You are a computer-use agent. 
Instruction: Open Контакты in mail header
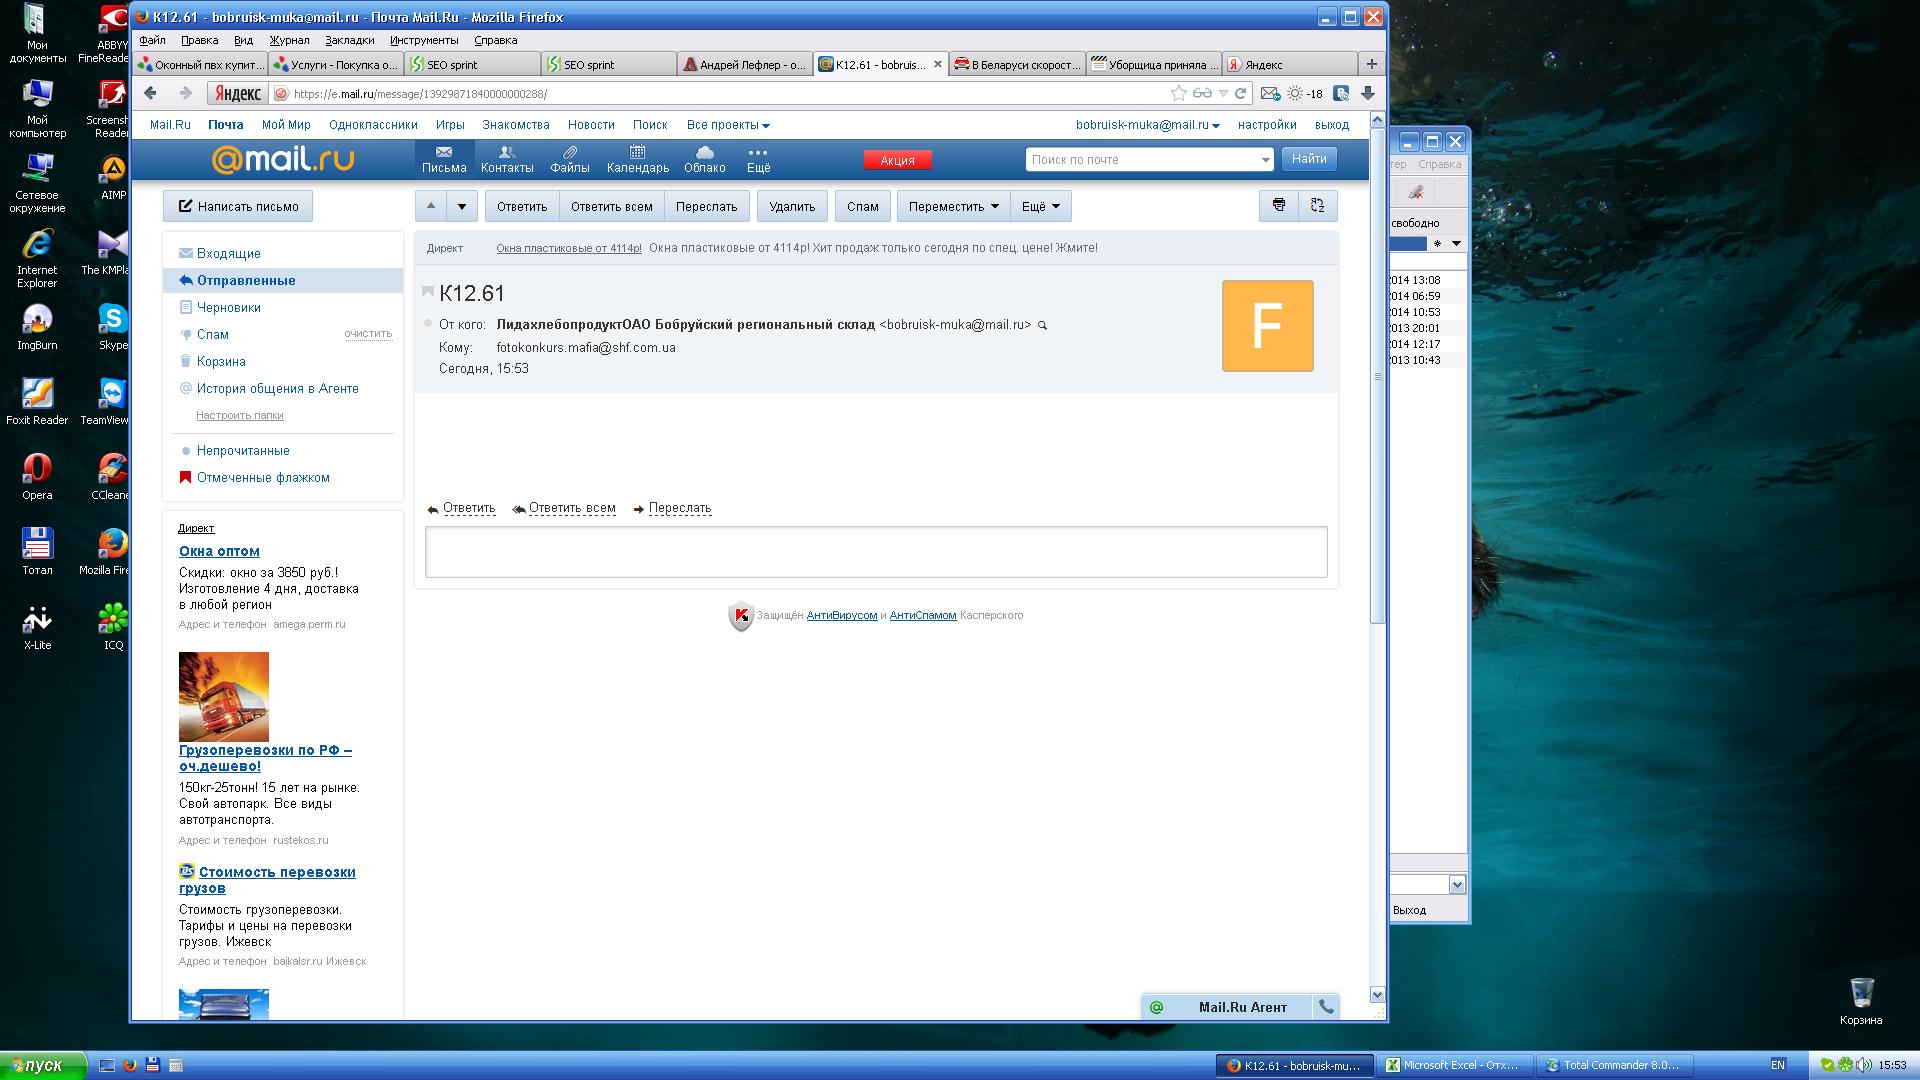(506, 159)
